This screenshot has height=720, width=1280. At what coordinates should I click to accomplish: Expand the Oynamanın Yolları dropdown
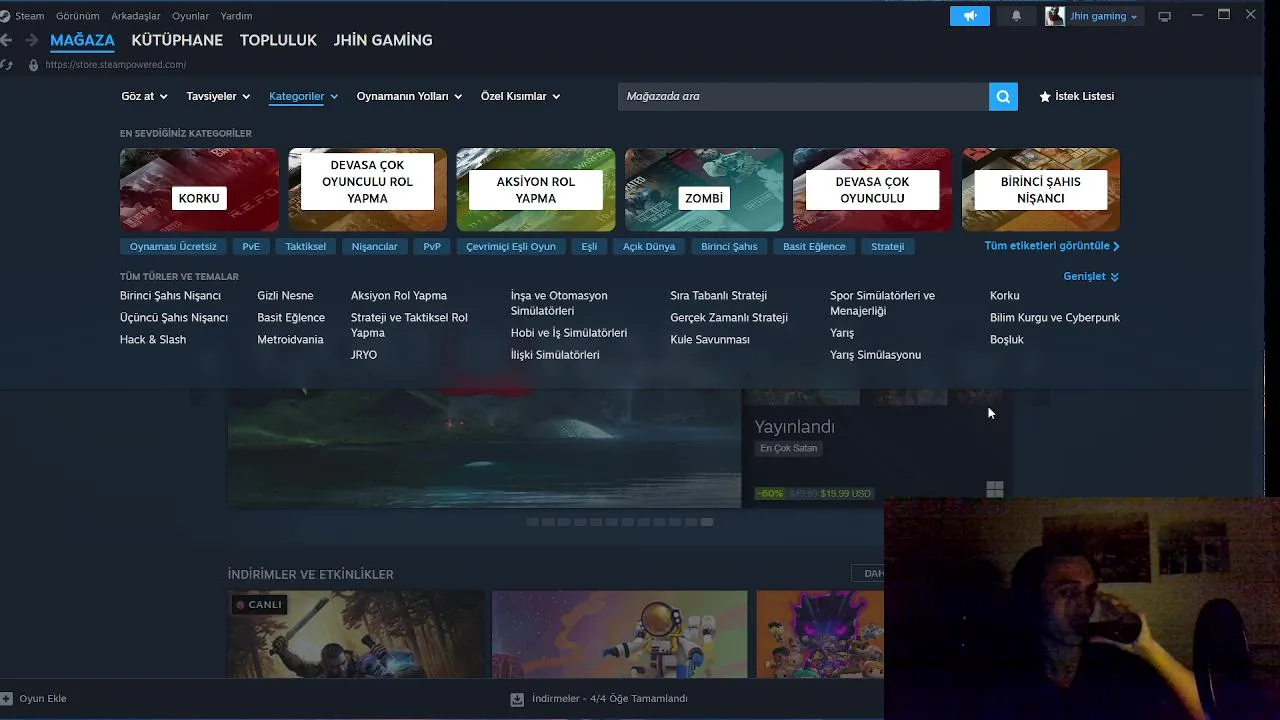409,96
